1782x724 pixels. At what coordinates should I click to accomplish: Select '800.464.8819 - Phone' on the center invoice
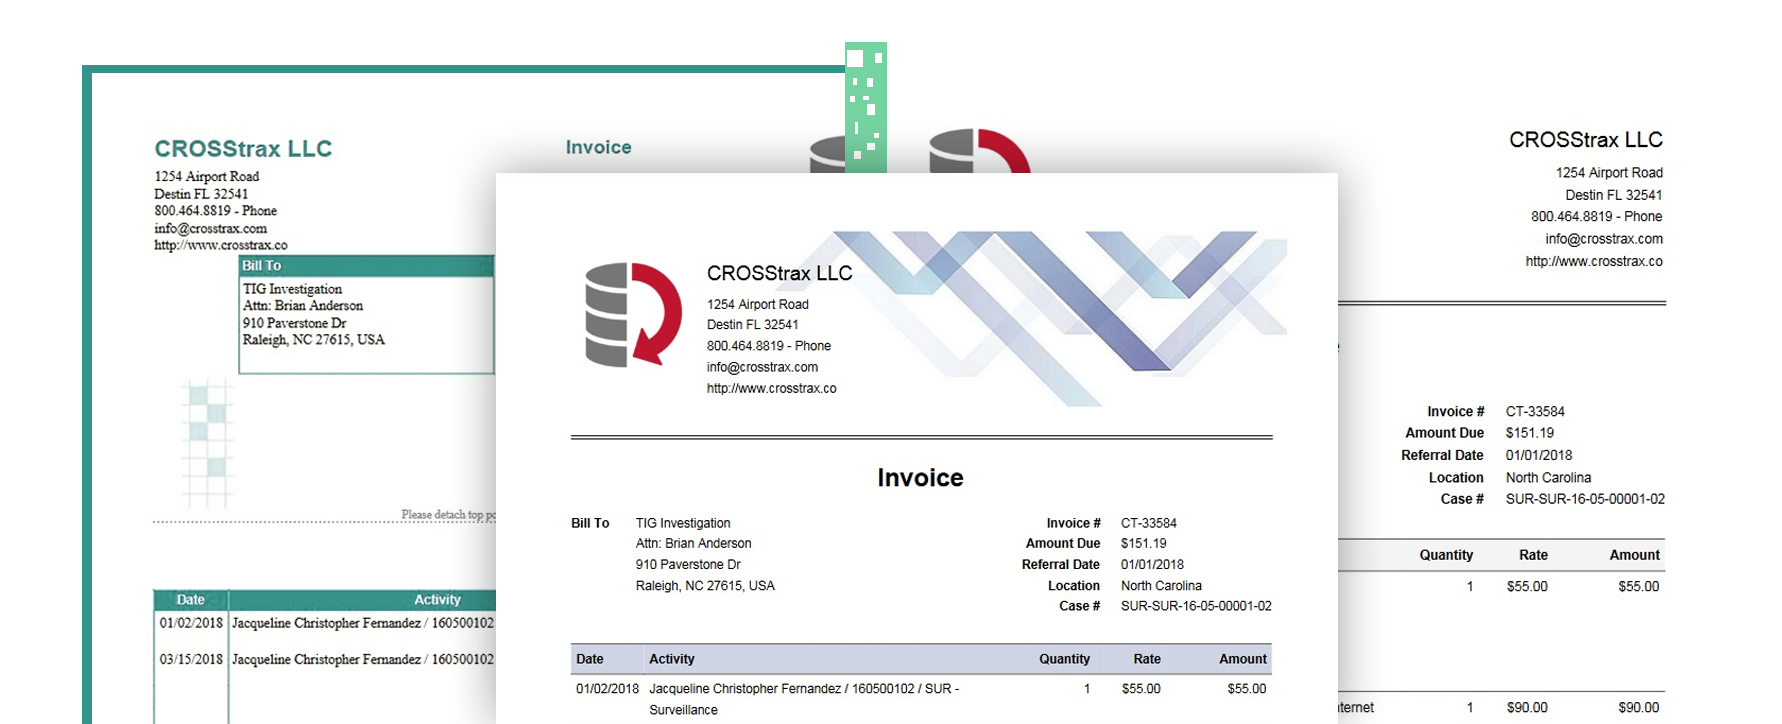click(x=768, y=346)
